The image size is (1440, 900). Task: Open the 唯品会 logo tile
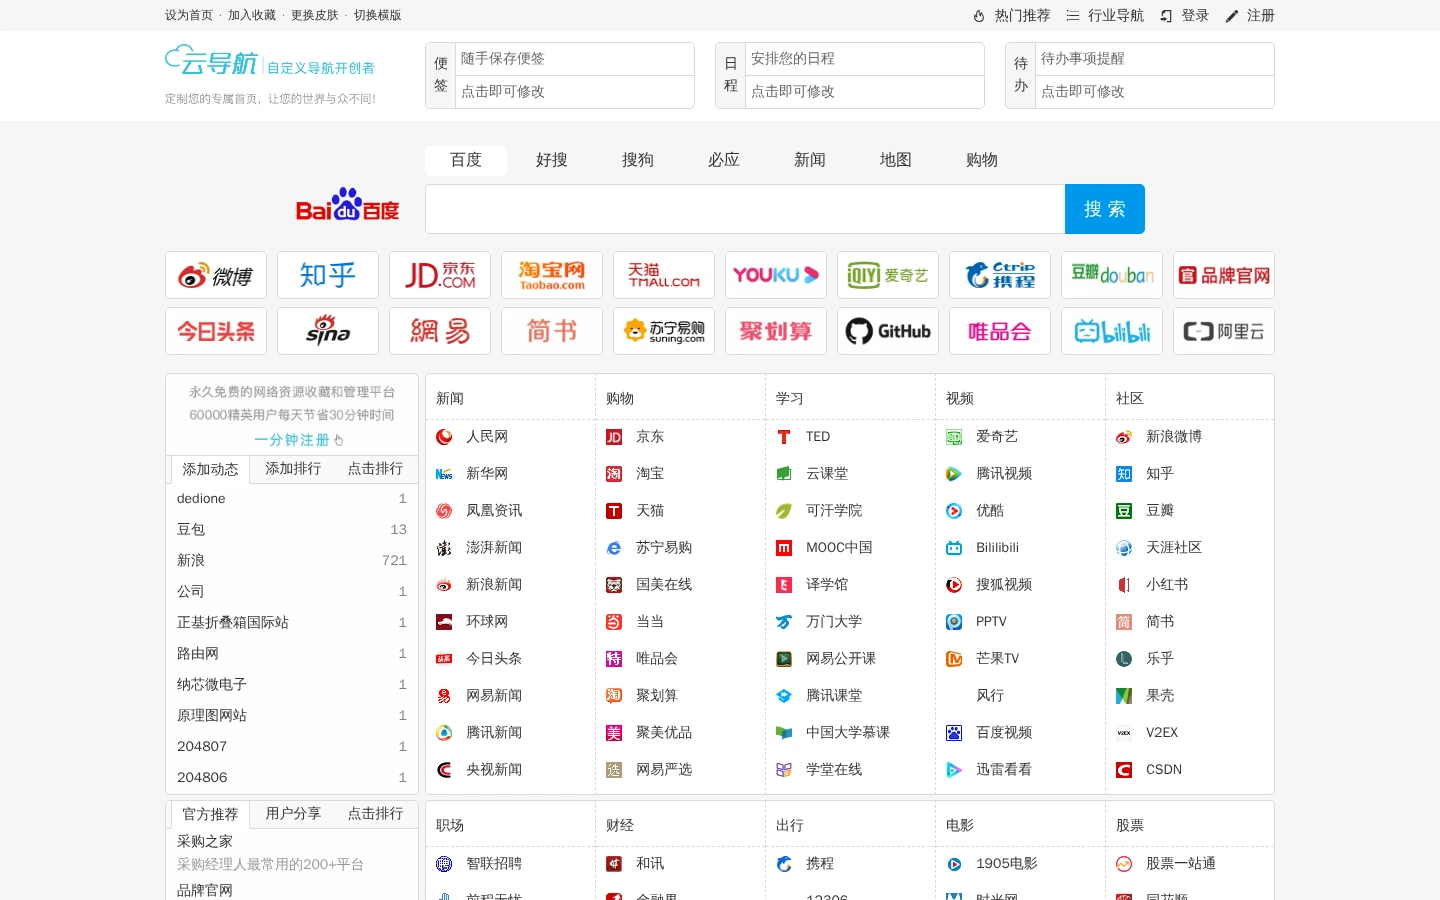coord(1000,331)
